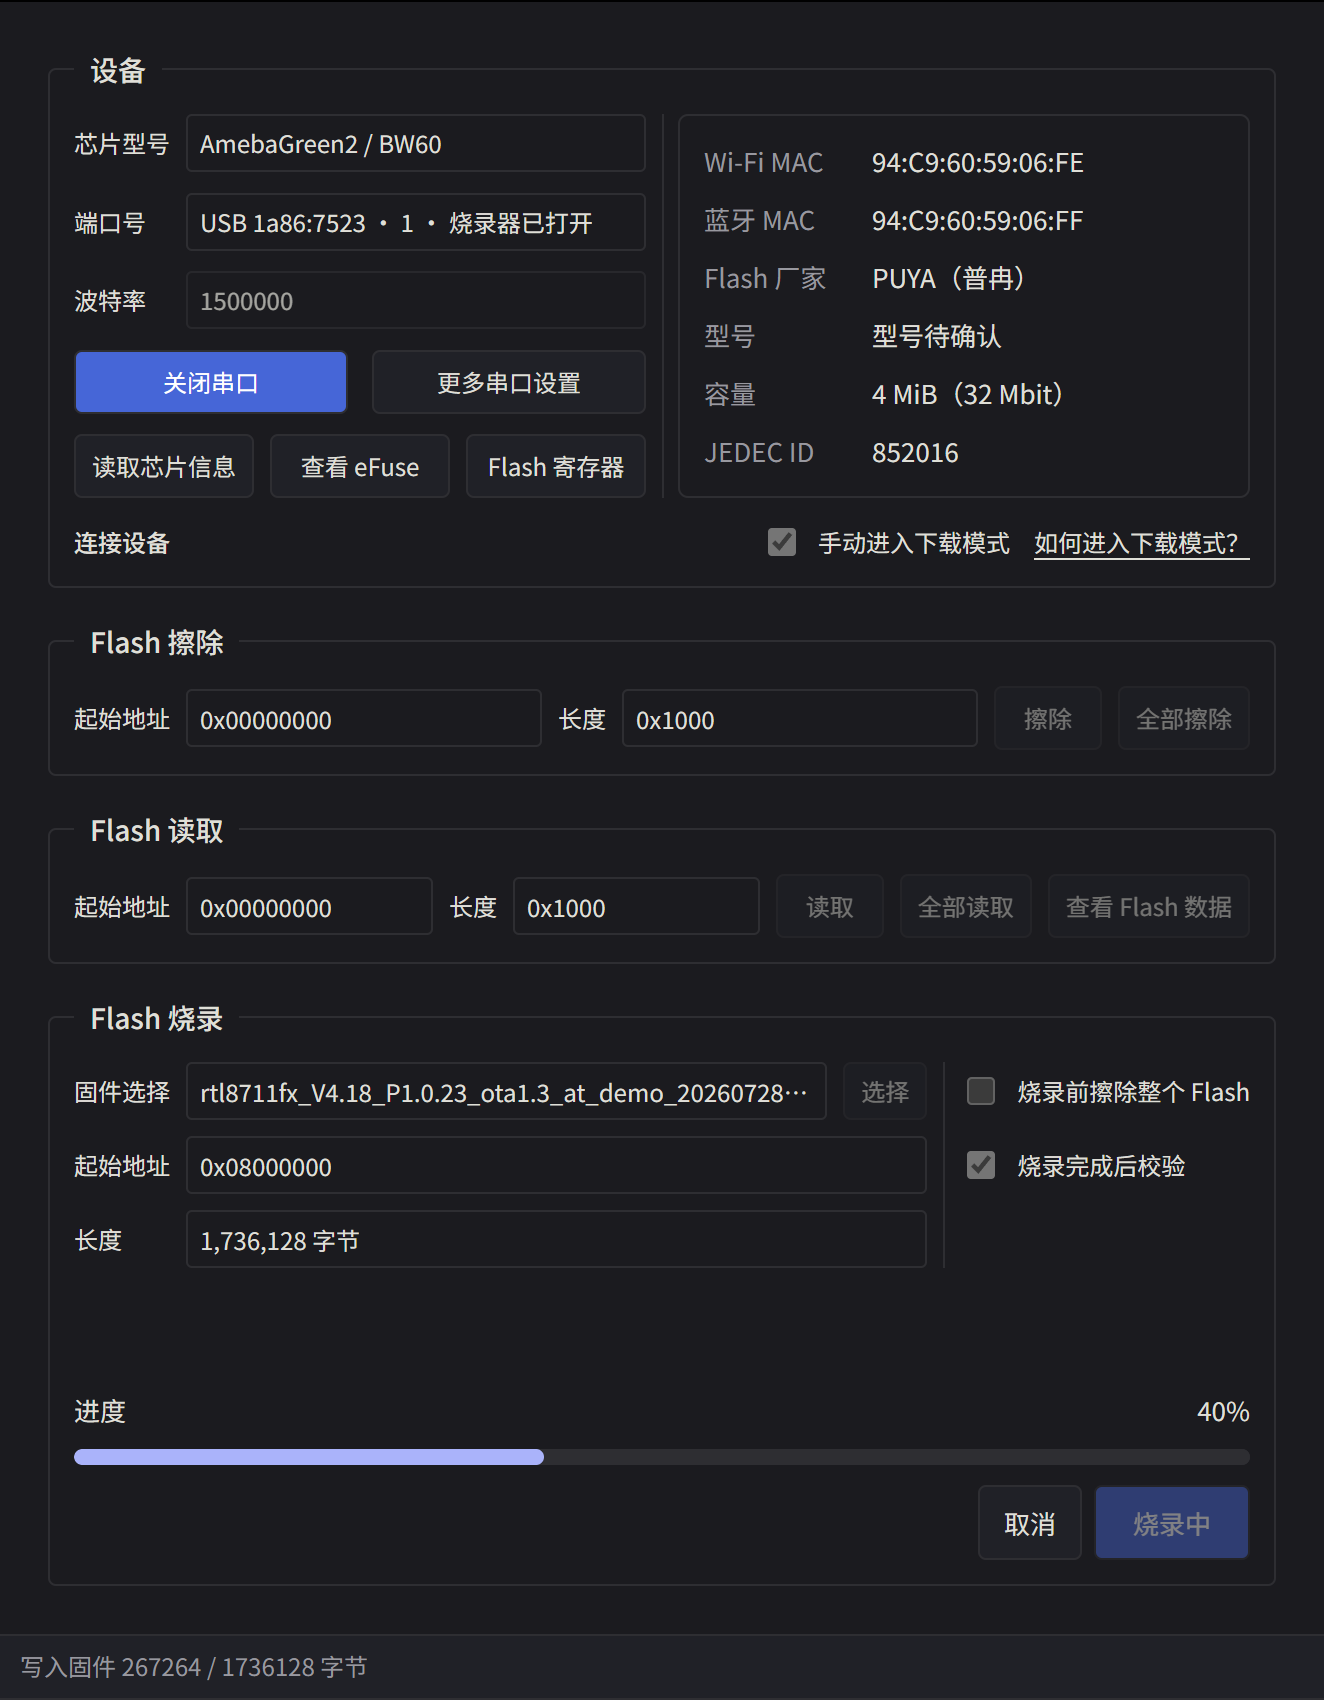Click the flashing progress bar
1324x1700 pixels.
[662, 1457]
